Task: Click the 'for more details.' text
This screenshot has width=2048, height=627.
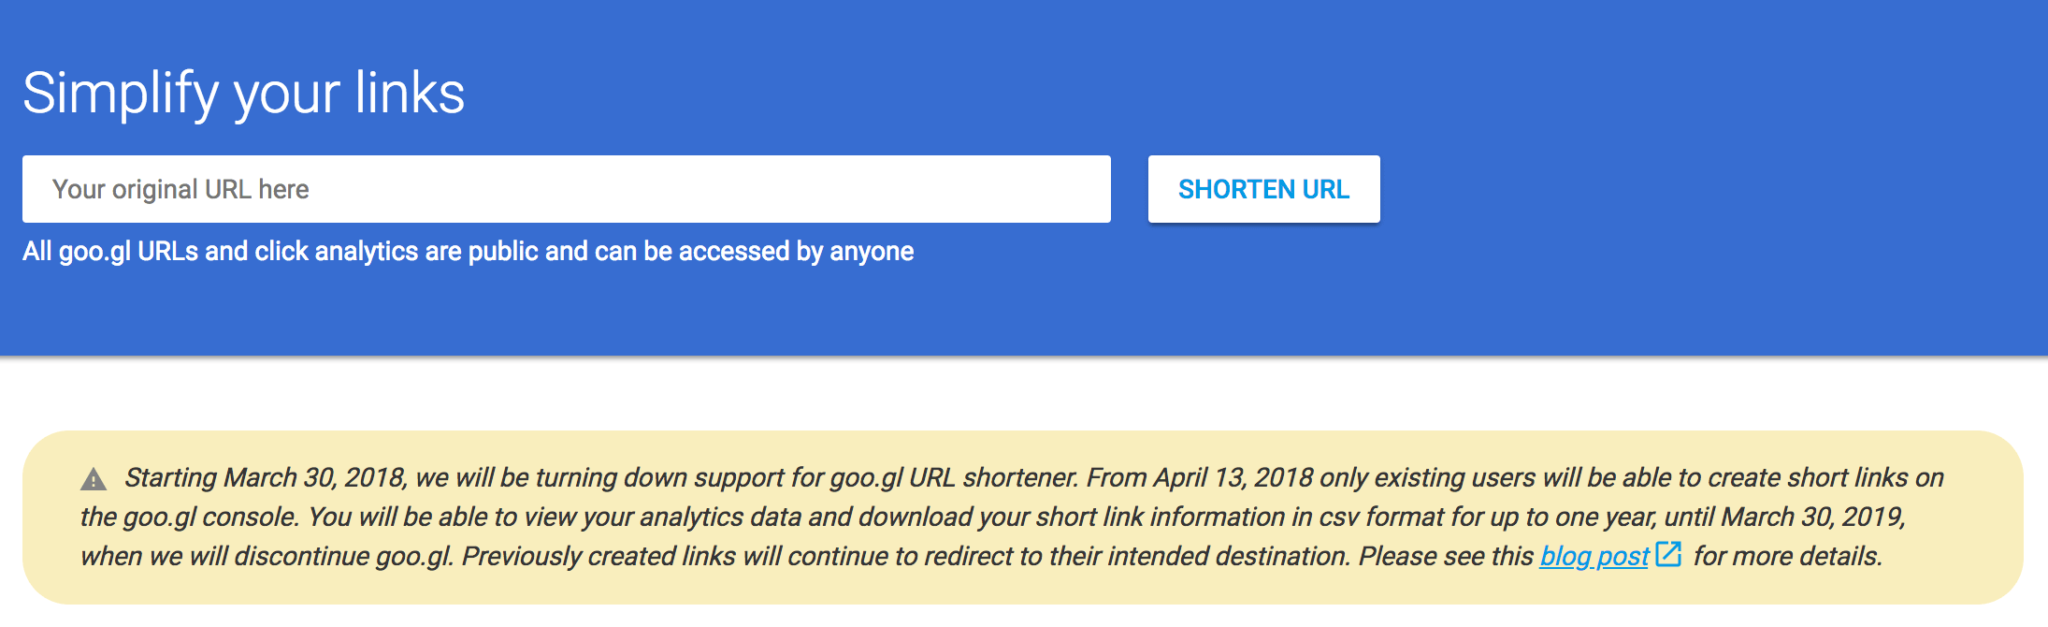Action: click(1787, 556)
